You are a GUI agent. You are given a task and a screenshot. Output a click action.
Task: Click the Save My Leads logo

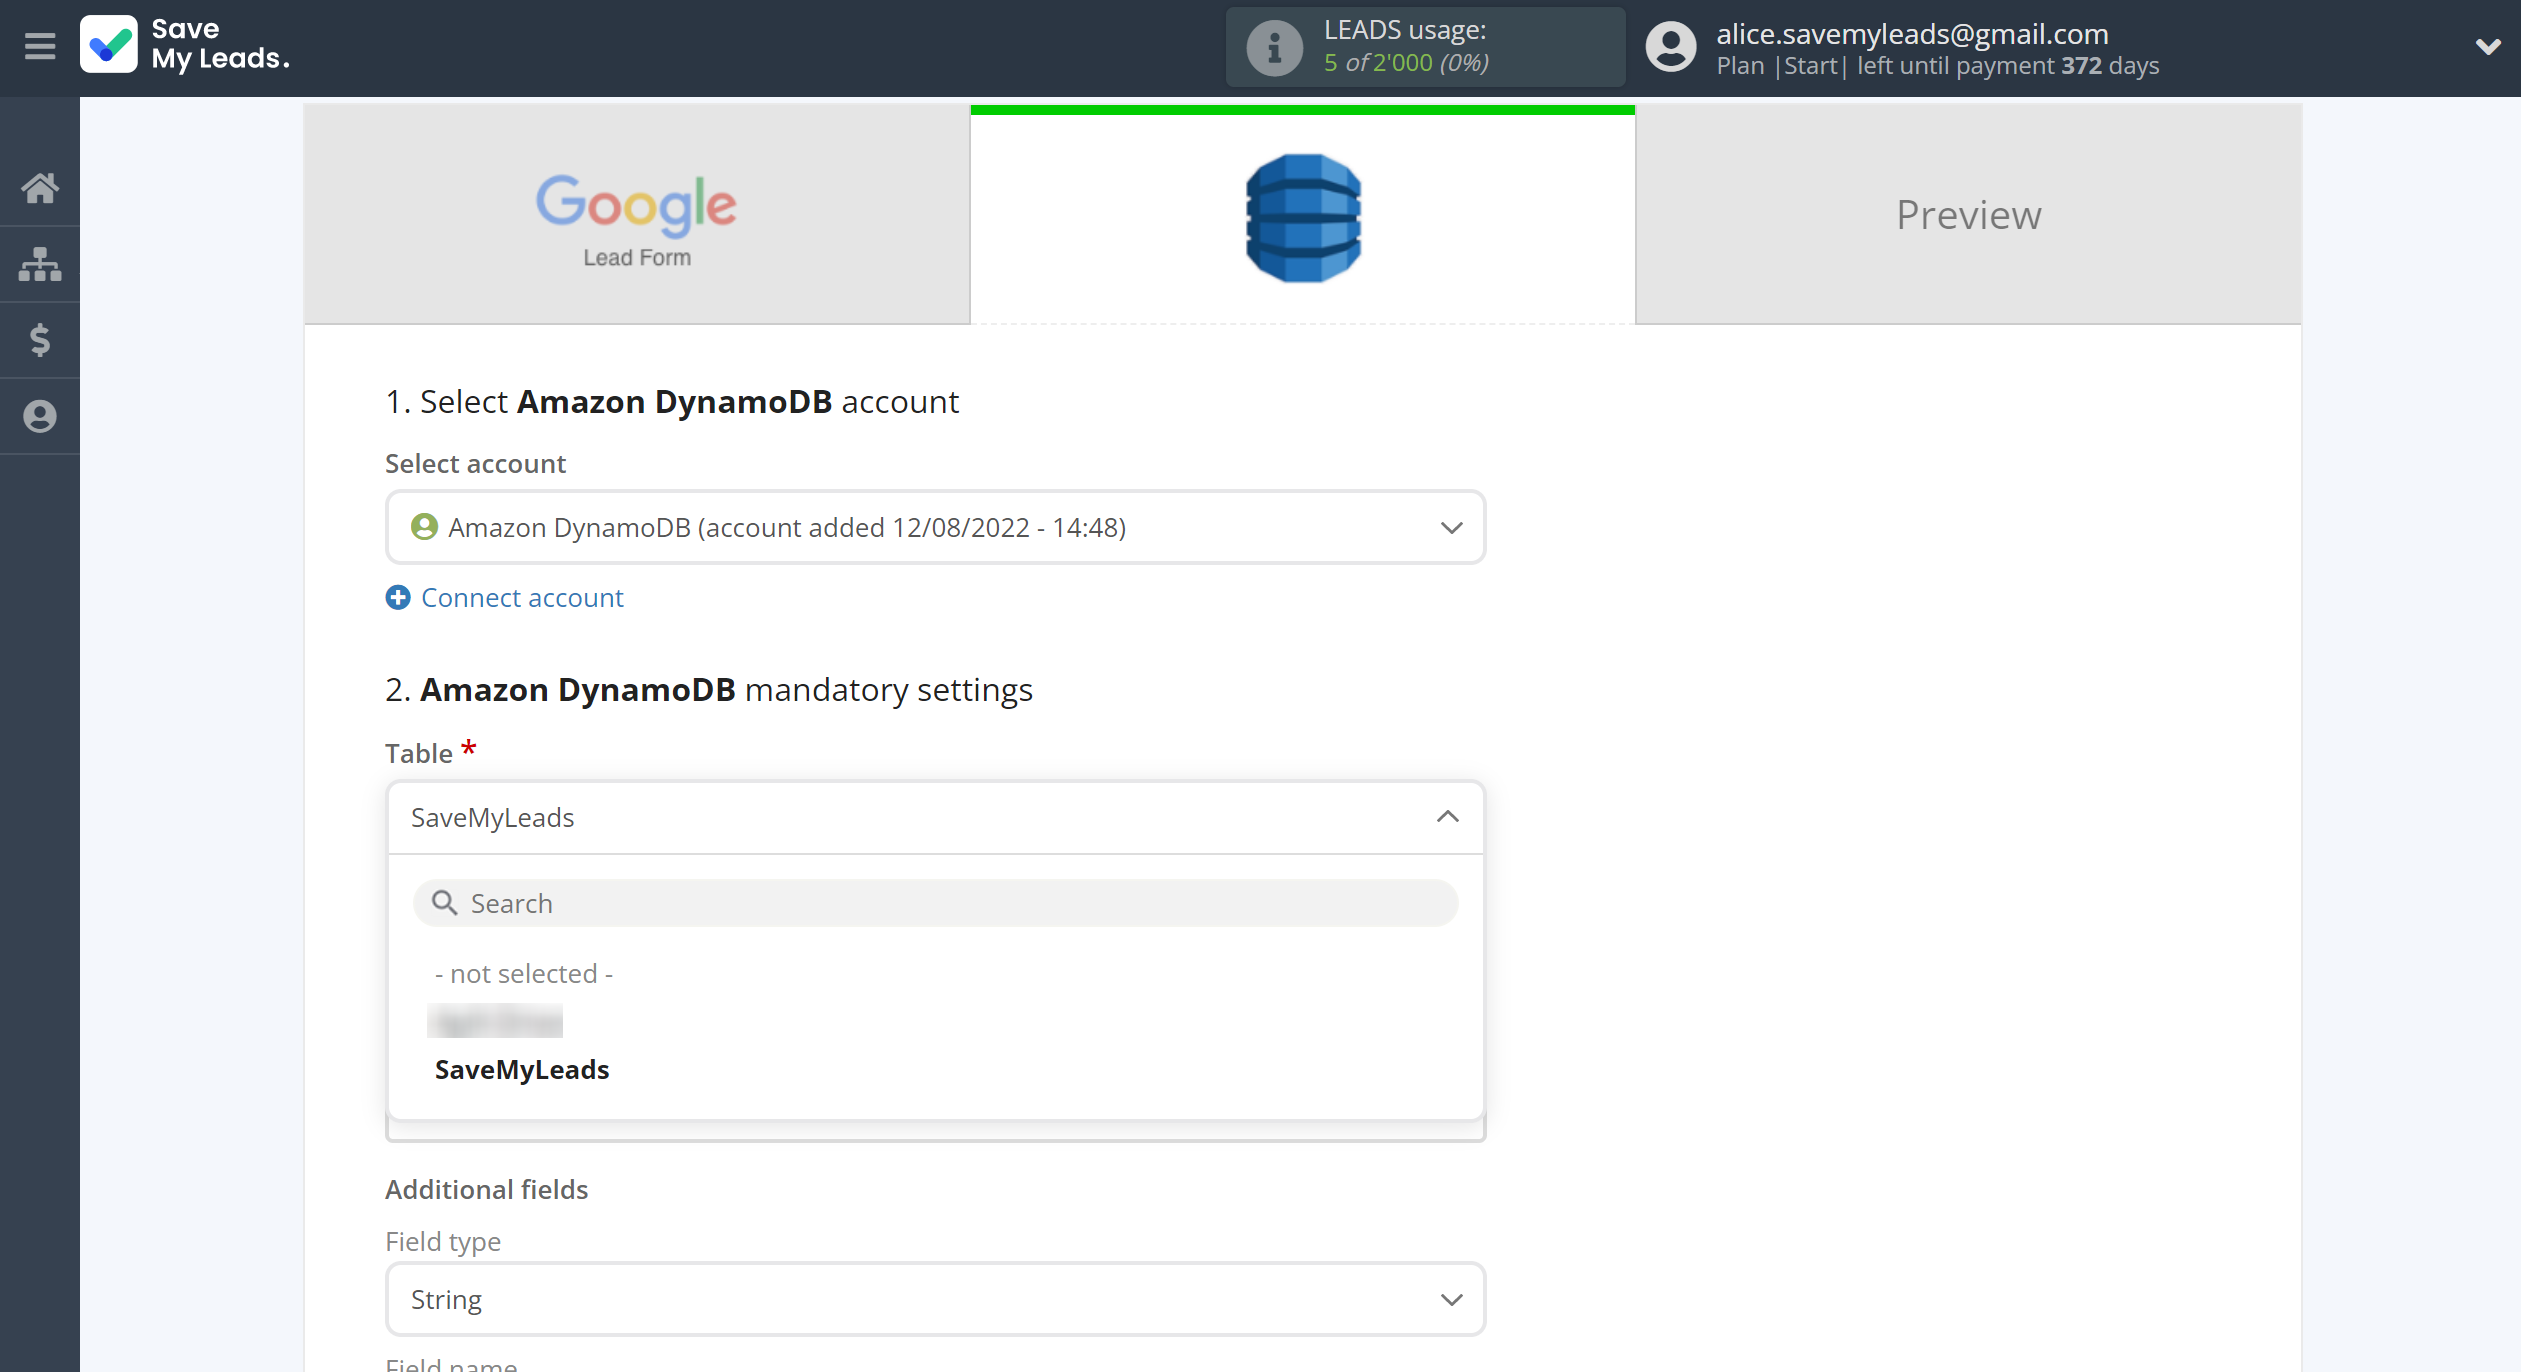186,45
